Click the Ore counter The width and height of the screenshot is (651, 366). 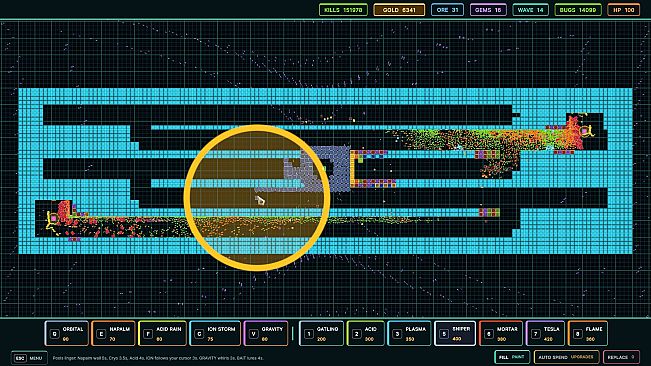click(447, 10)
